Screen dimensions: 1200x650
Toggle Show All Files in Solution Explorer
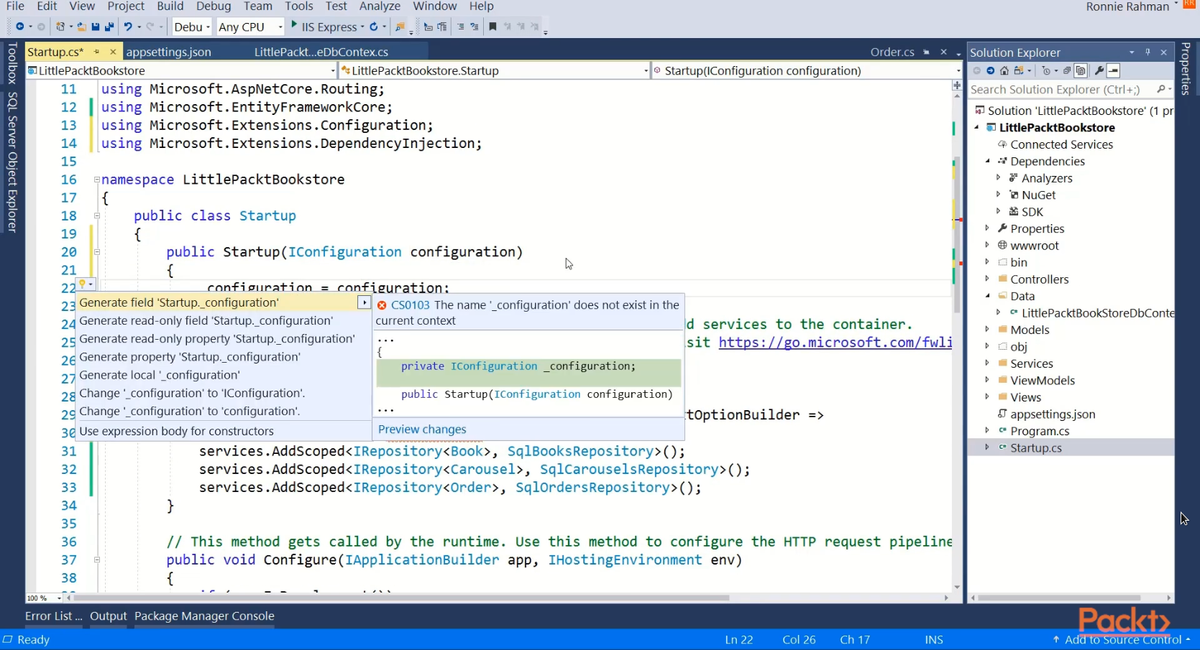1081,71
